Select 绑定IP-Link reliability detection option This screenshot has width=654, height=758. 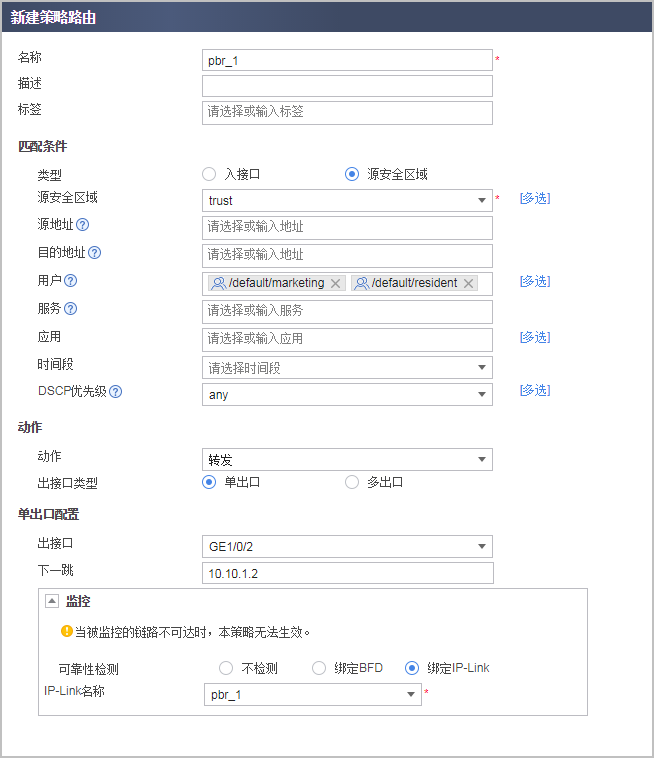(411, 668)
